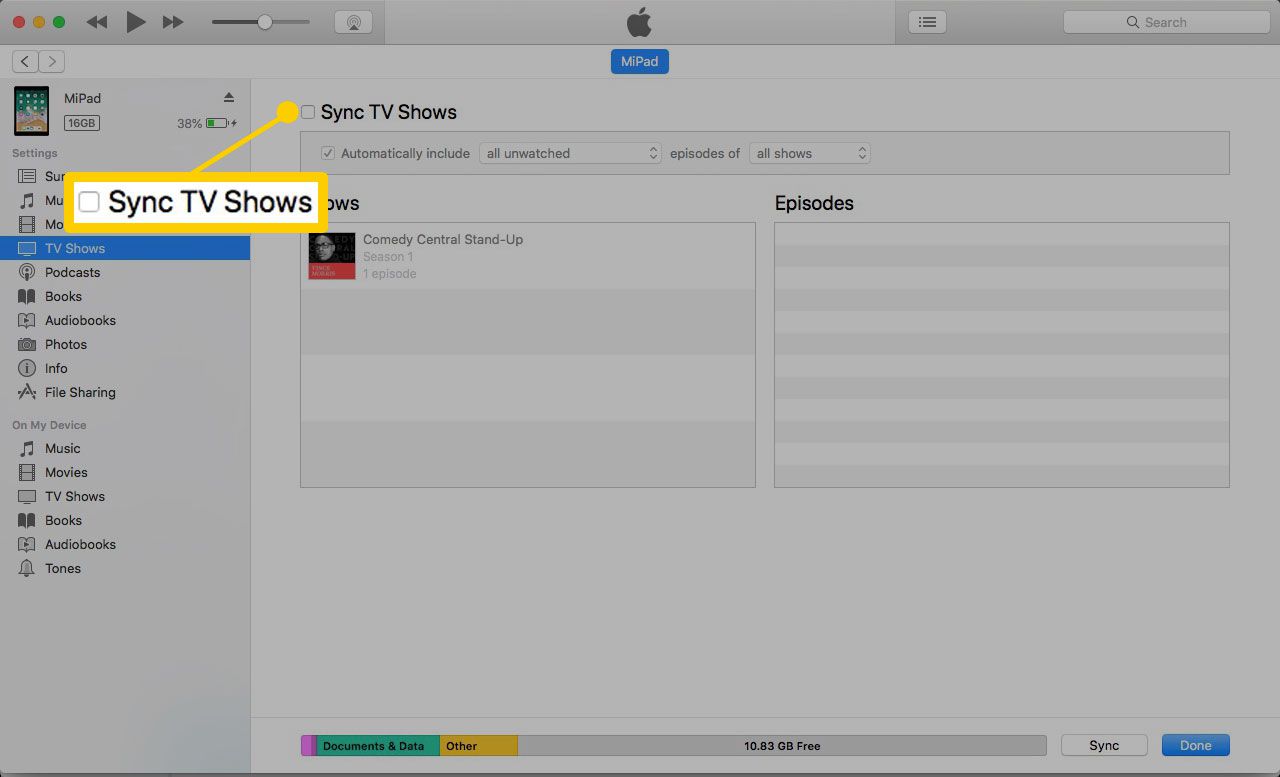Open Audiobooks under Settings
The height and width of the screenshot is (777, 1280).
(x=125, y=320)
